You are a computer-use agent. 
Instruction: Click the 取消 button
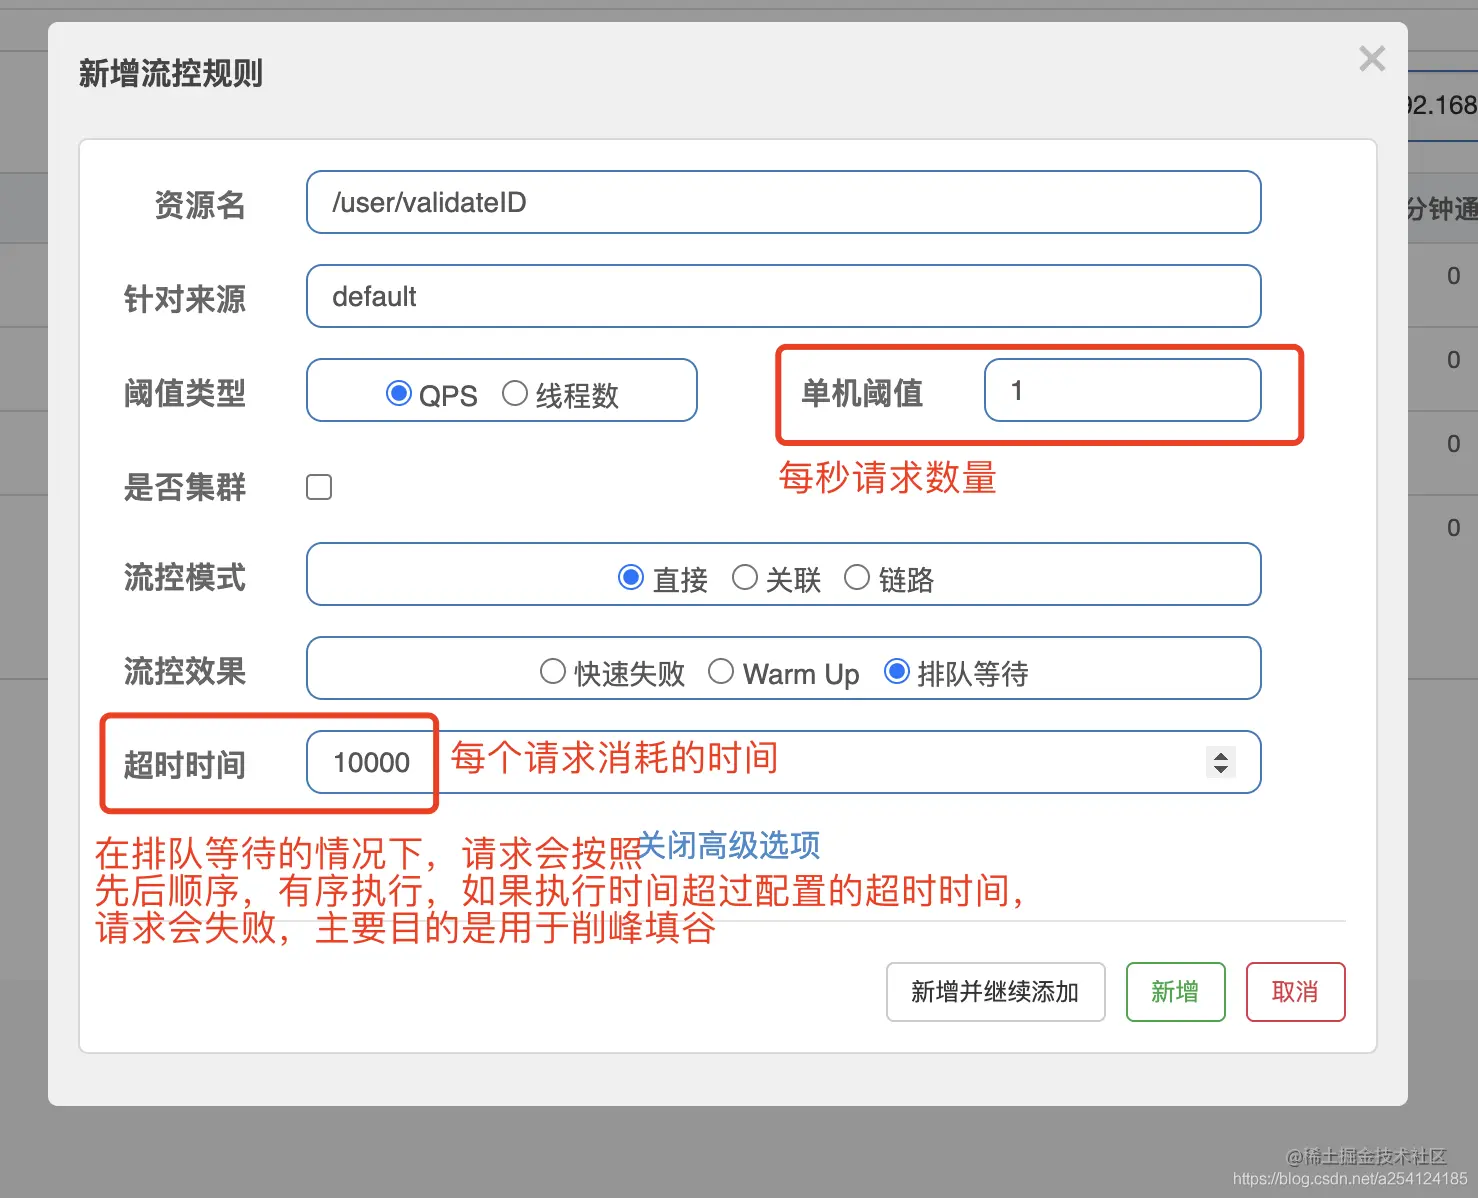coord(1295,992)
